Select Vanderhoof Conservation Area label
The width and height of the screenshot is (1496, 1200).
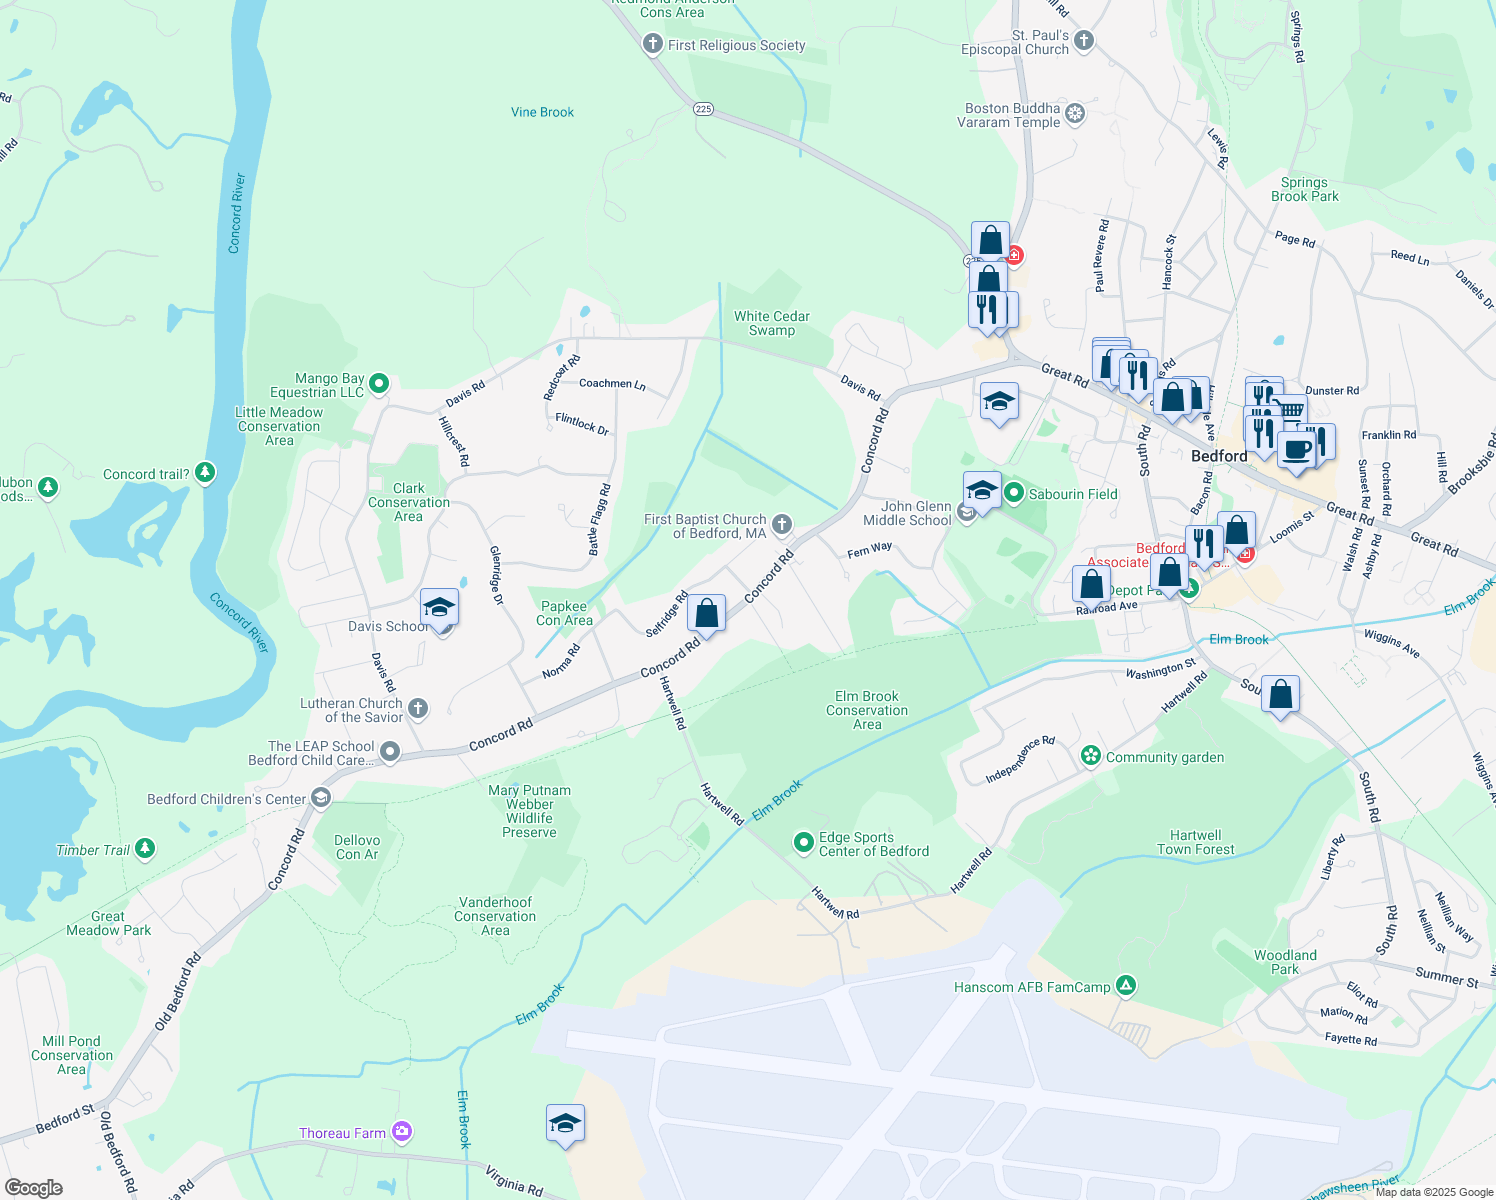[495, 916]
